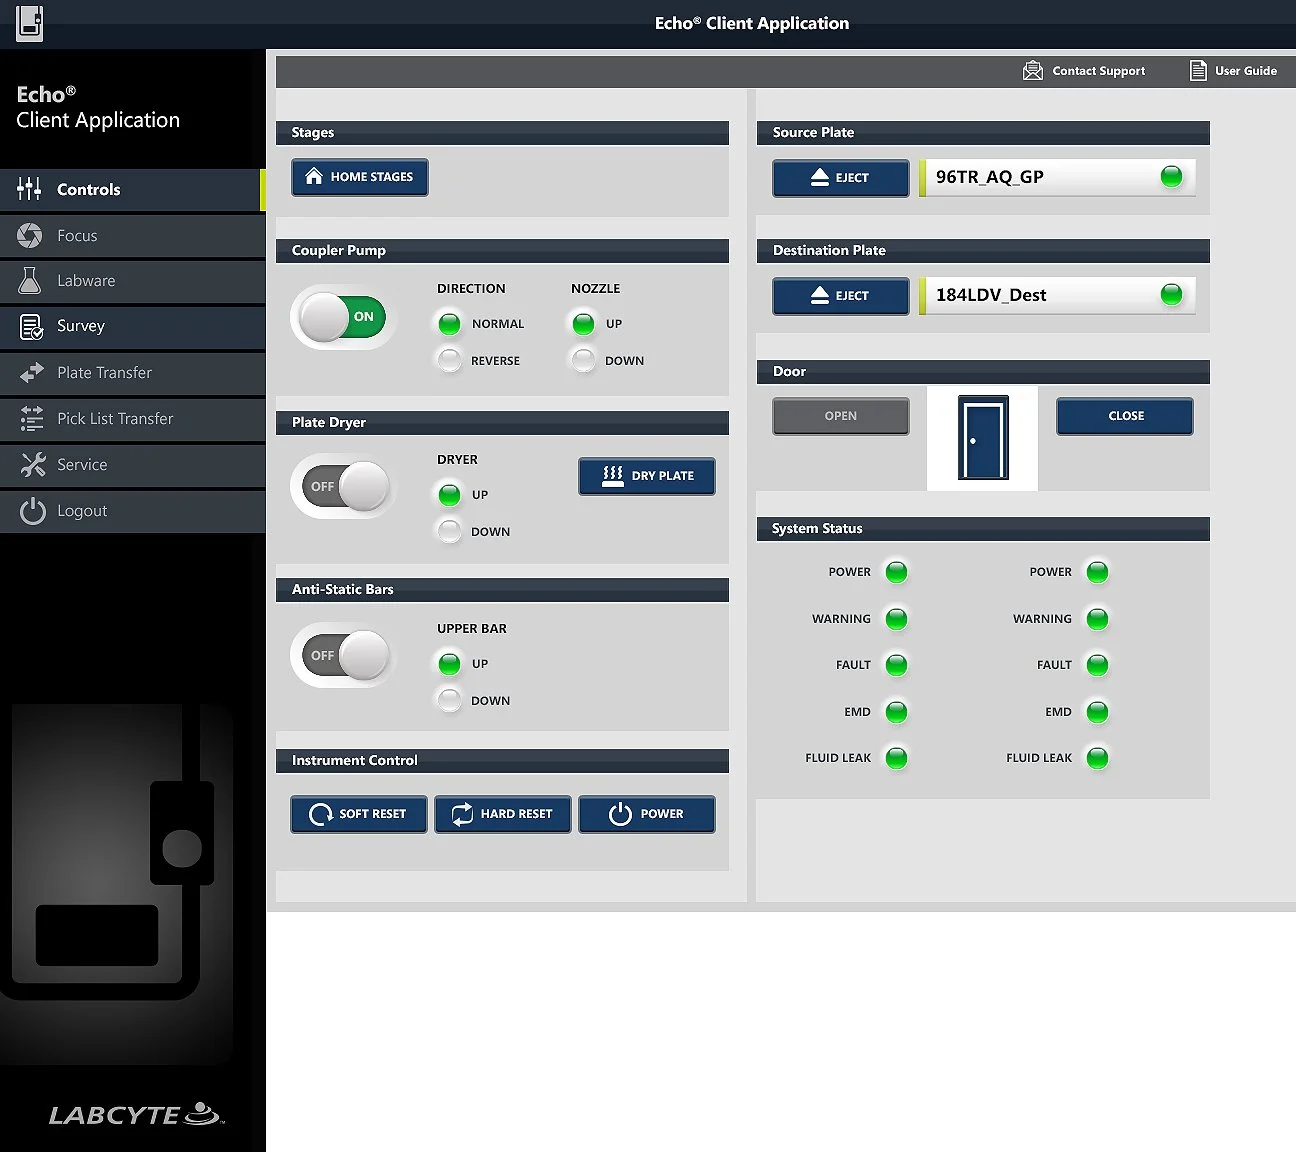Click the Plate Transfer arrows icon
This screenshot has height=1152, width=1296.
[31, 372]
